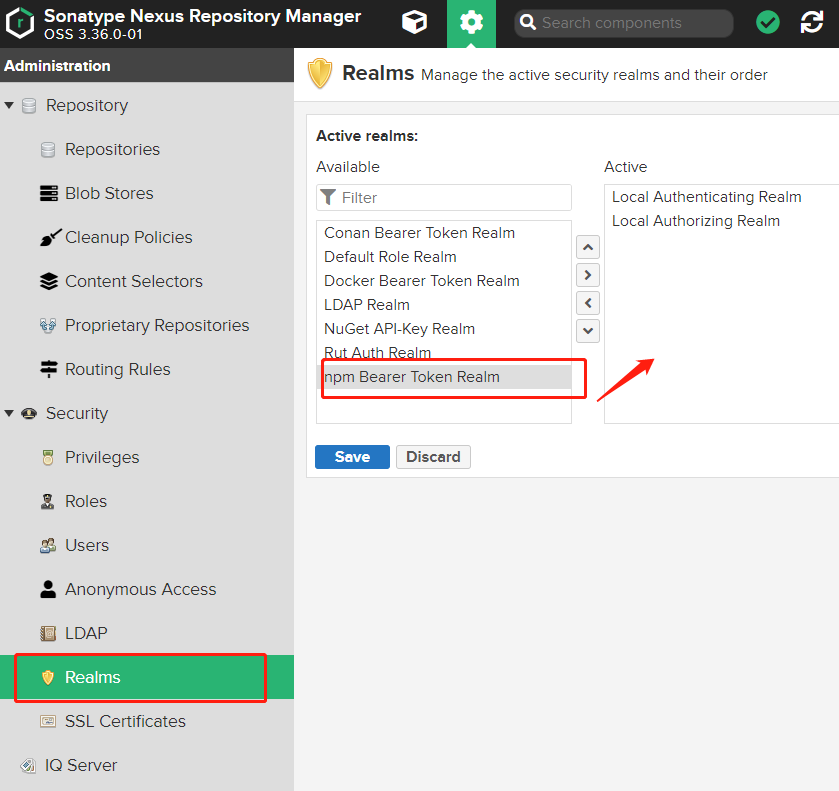Discard the realm changes

pos(433,457)
